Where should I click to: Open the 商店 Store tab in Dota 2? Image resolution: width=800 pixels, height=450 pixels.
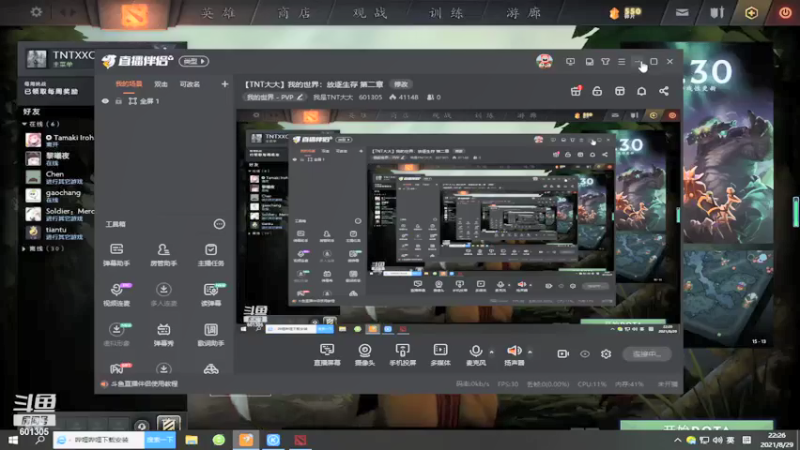point(294,13)
